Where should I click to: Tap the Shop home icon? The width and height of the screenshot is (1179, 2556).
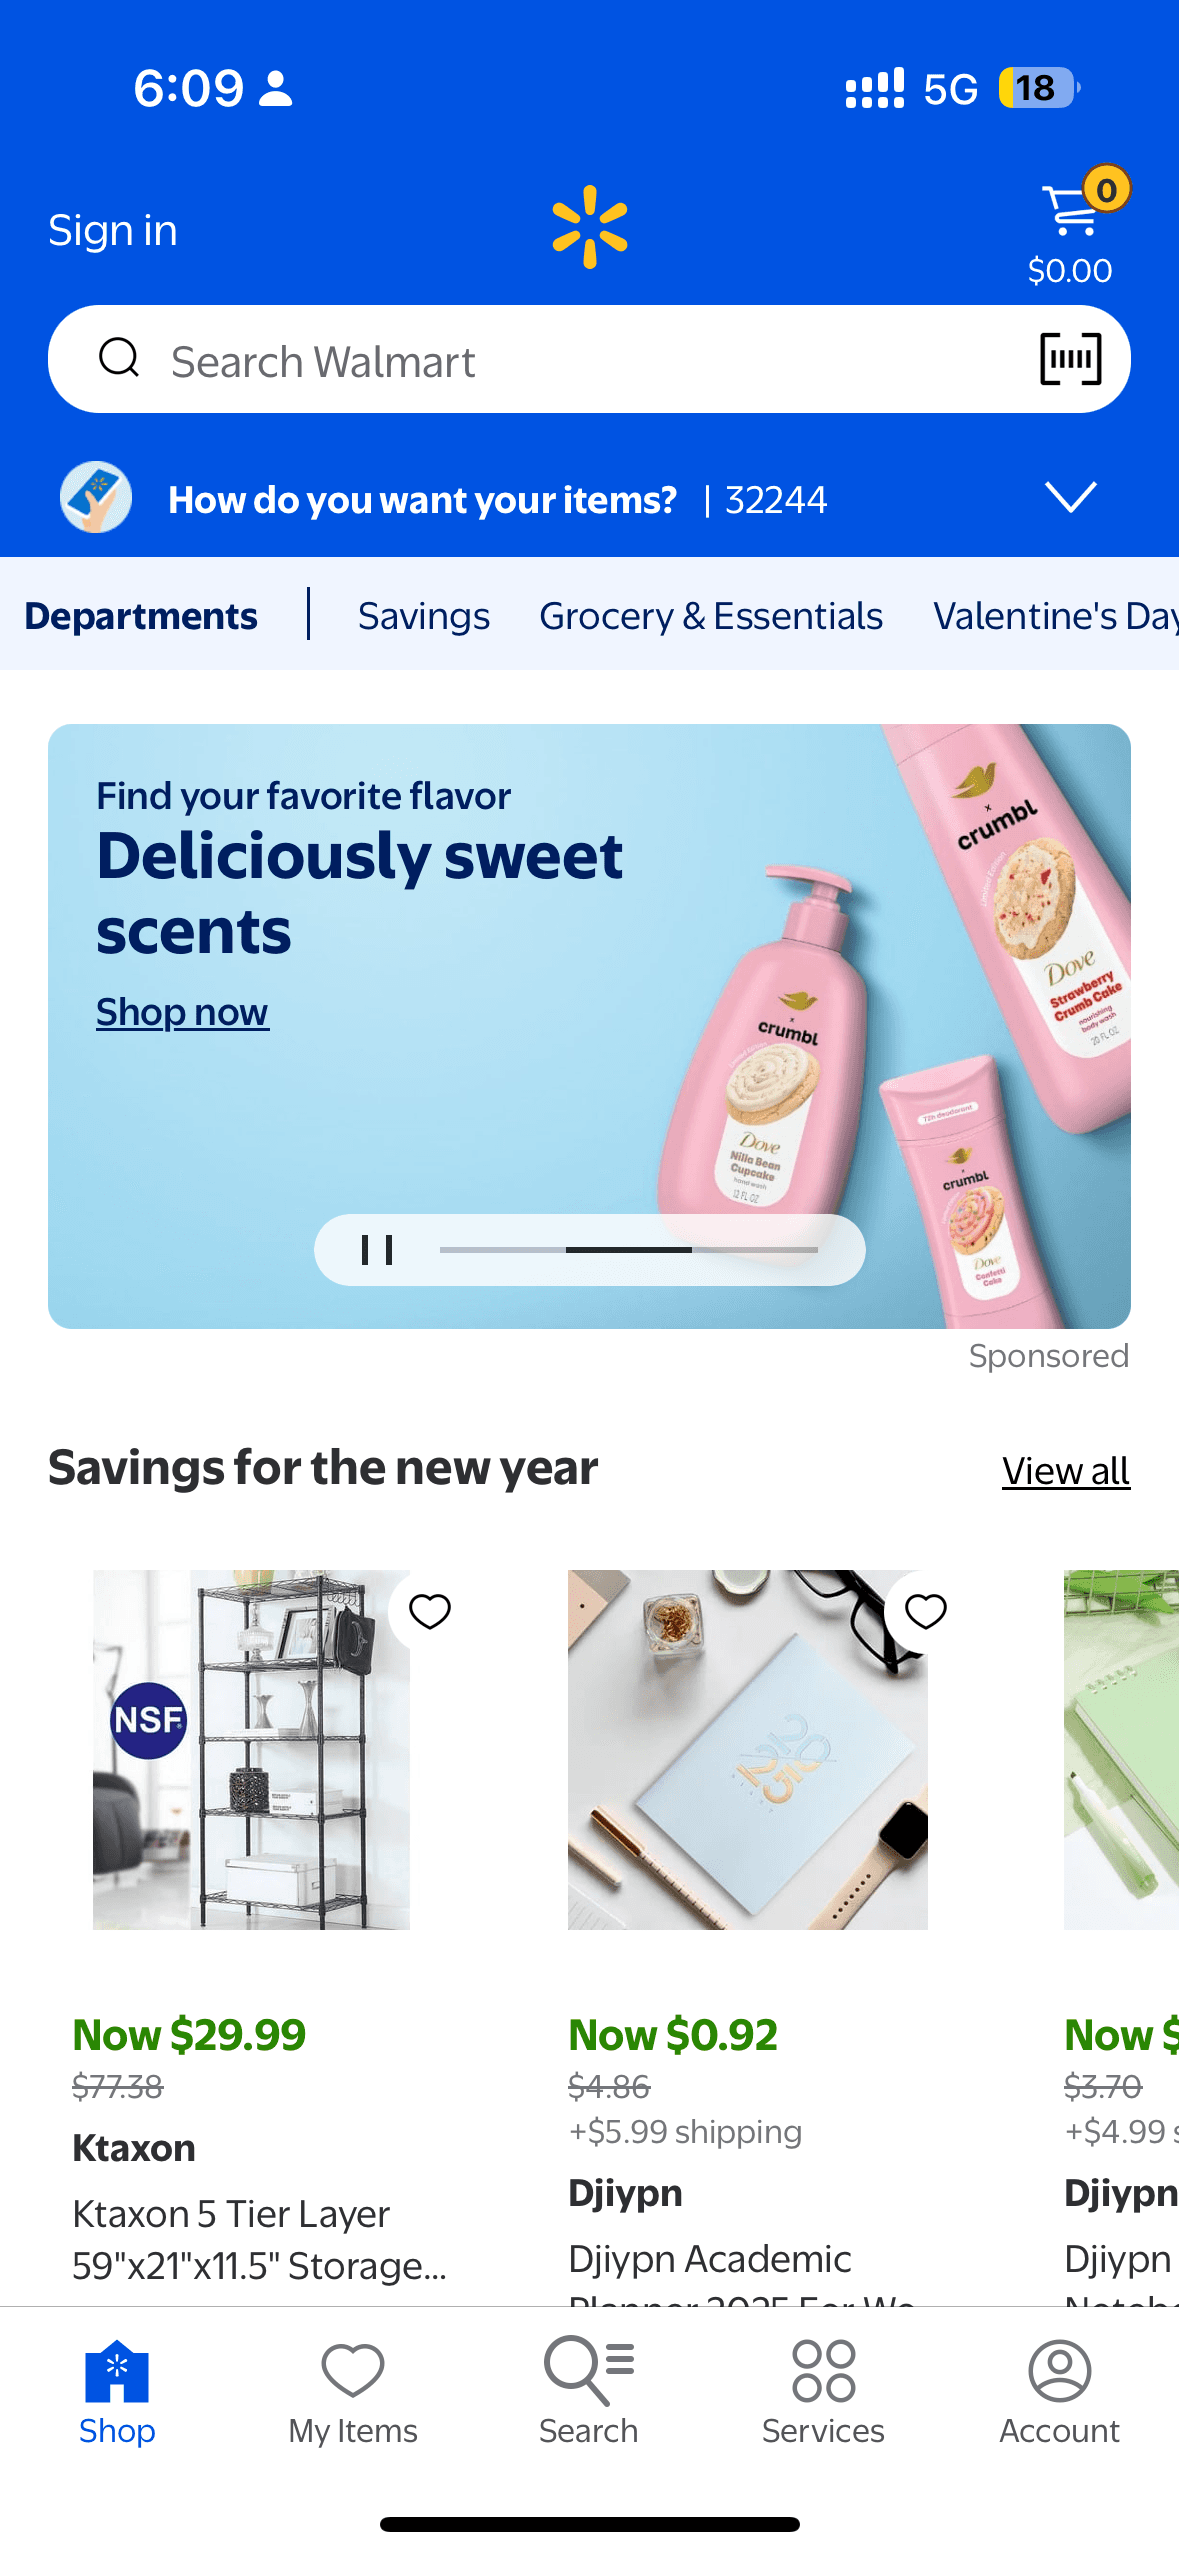[x=117, y=2370]
